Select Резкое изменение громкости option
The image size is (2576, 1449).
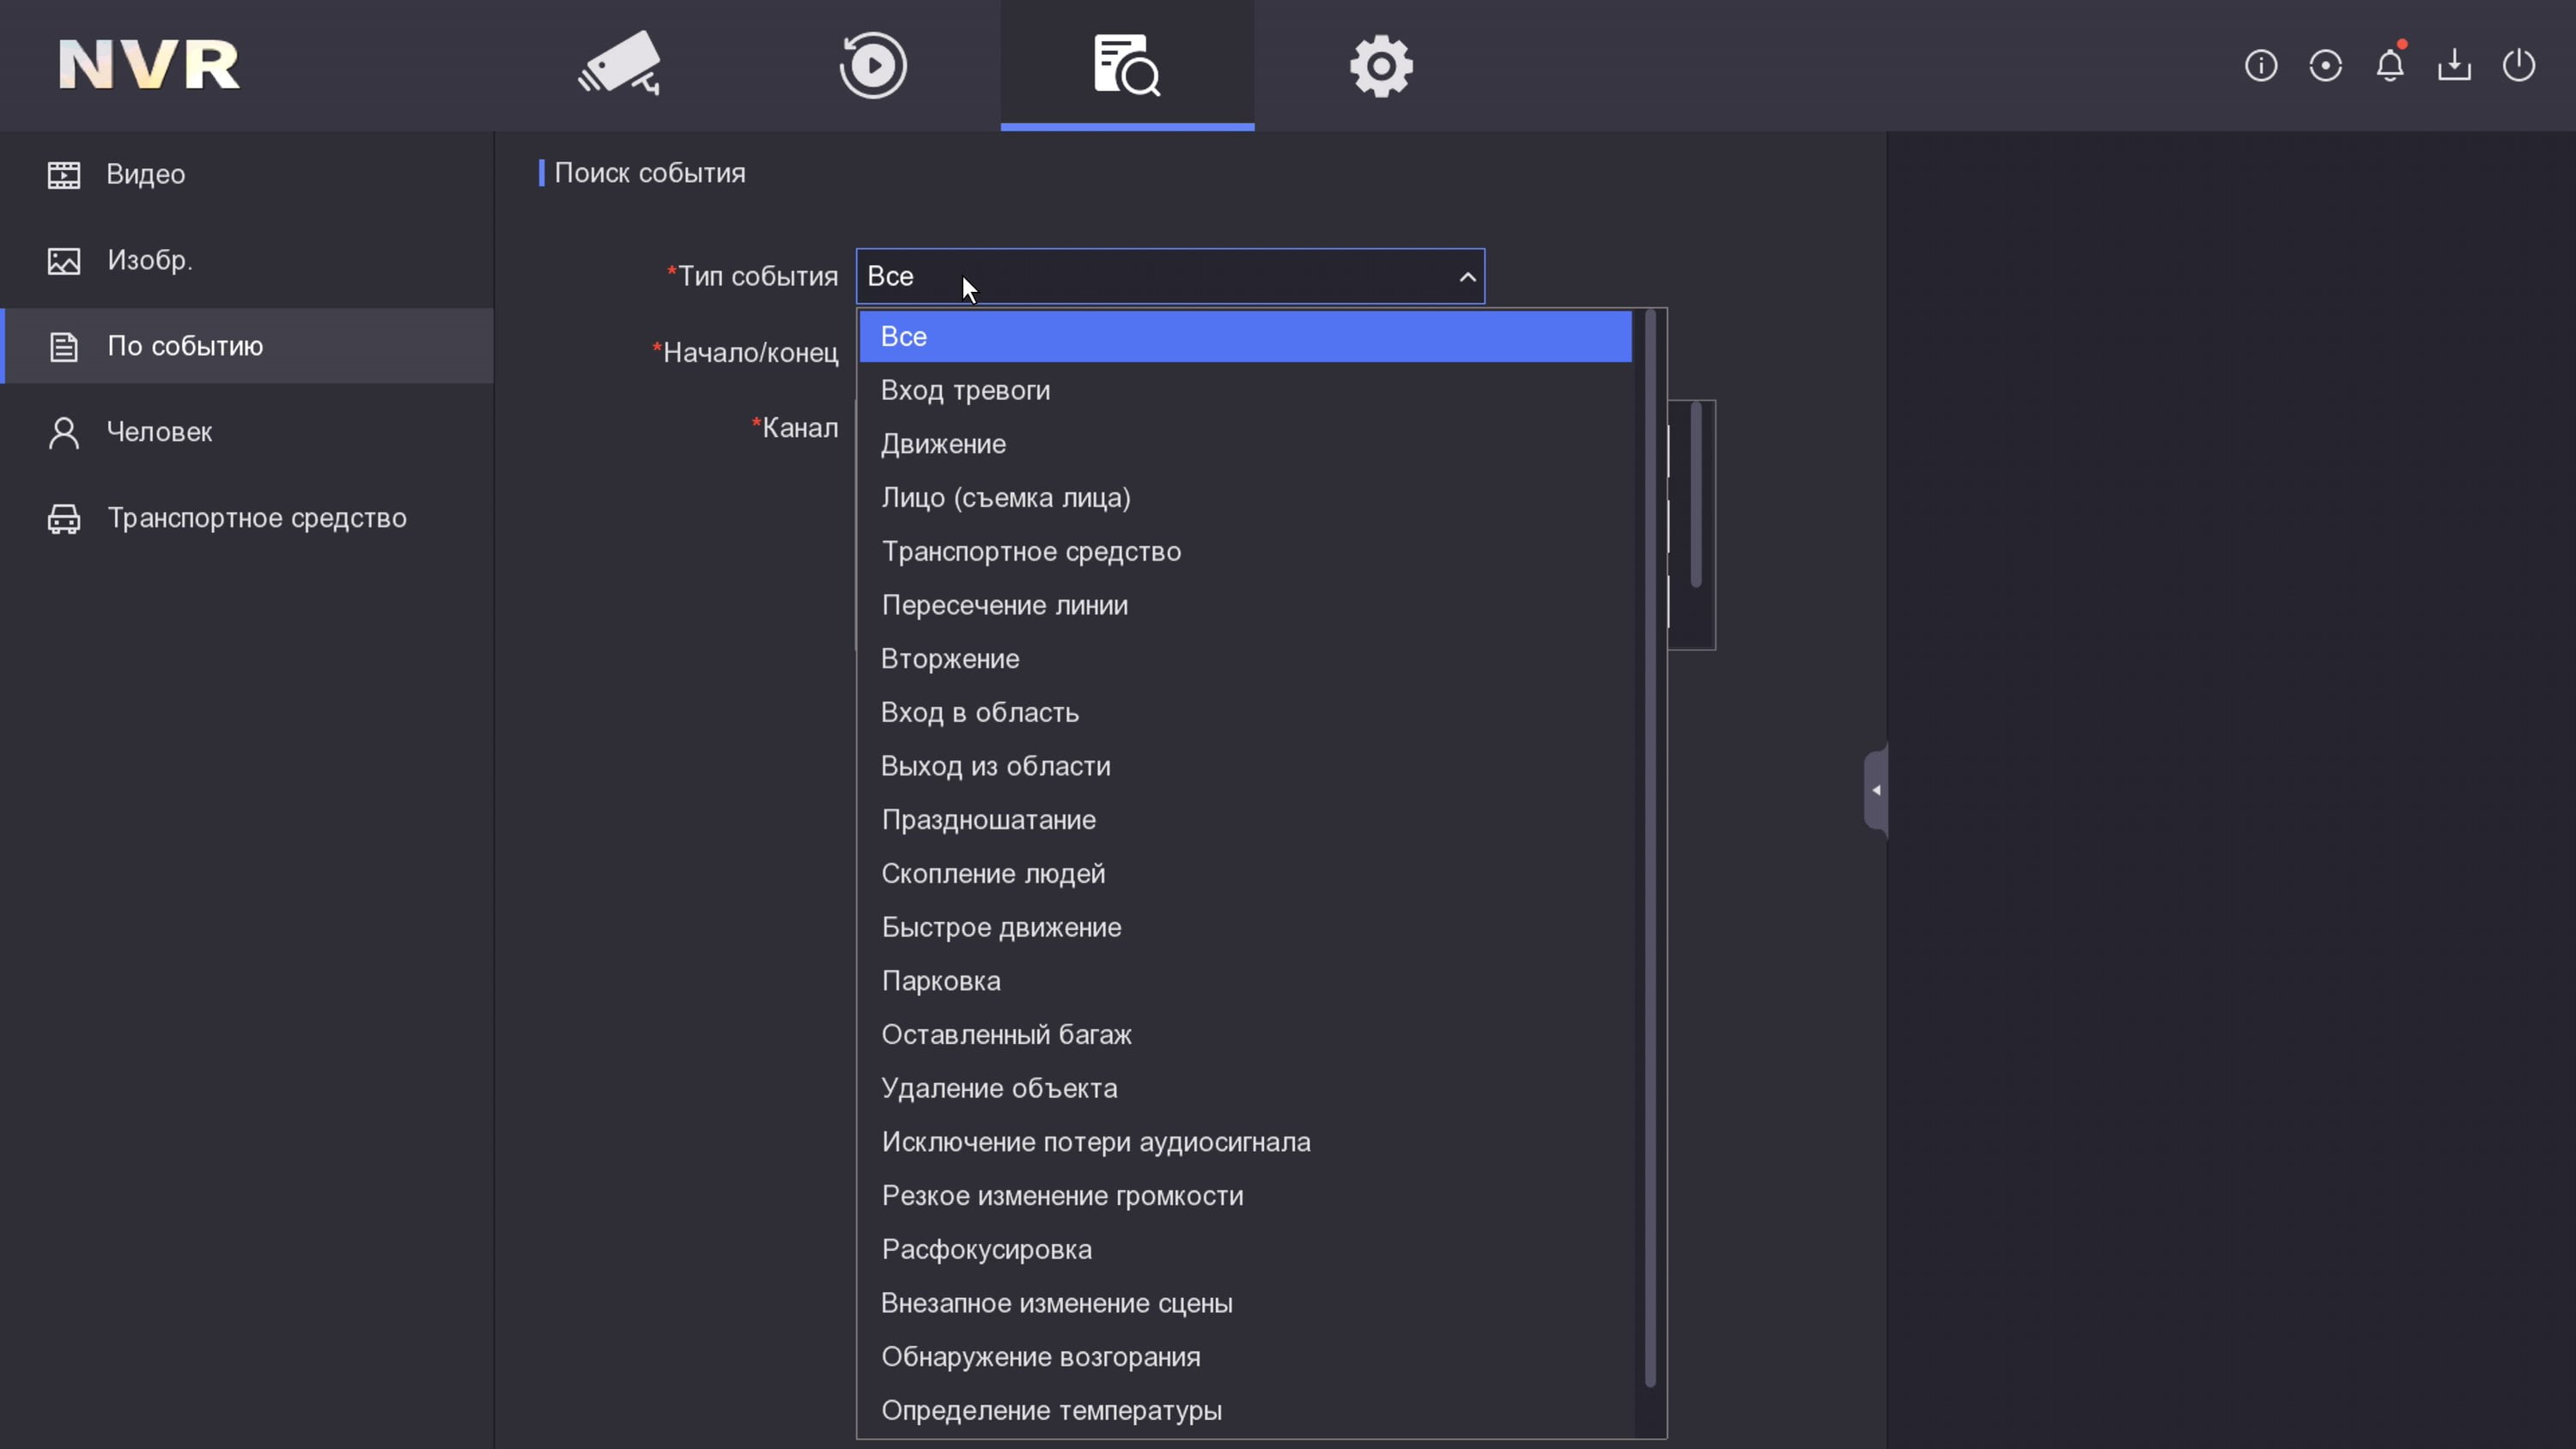(x=1245, y=1196)
